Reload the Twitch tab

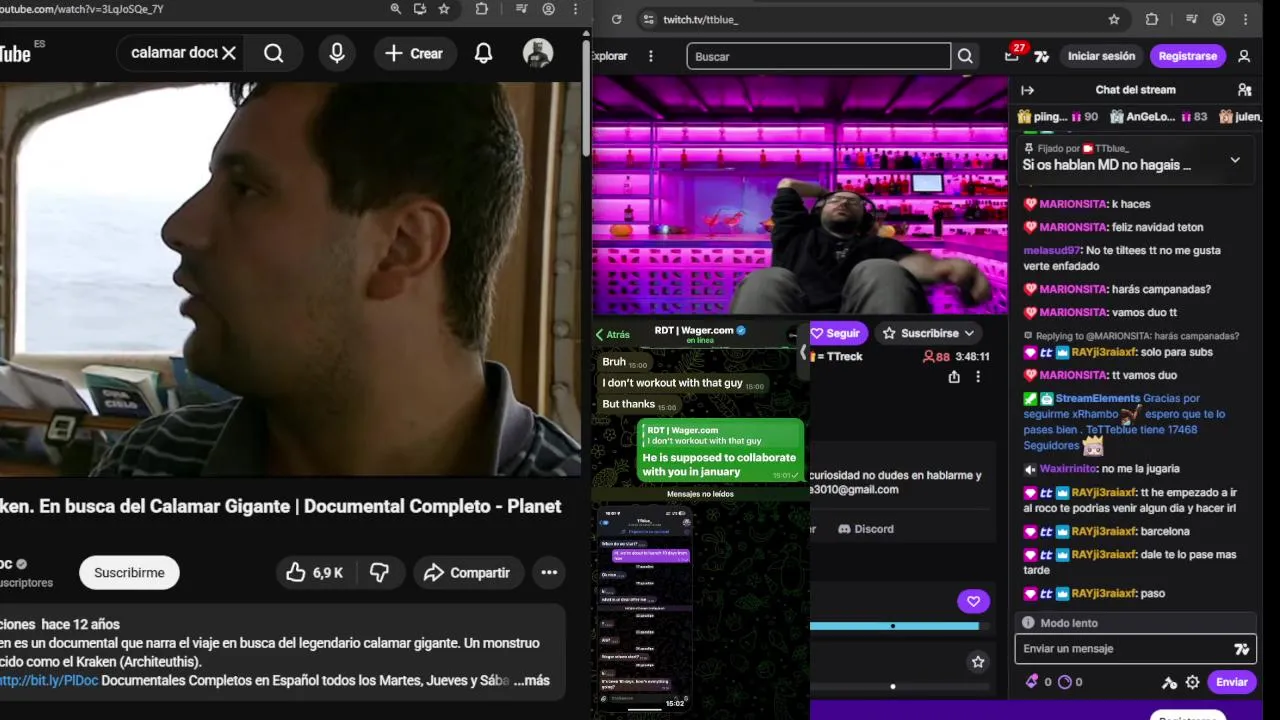[x=616, y=19]
